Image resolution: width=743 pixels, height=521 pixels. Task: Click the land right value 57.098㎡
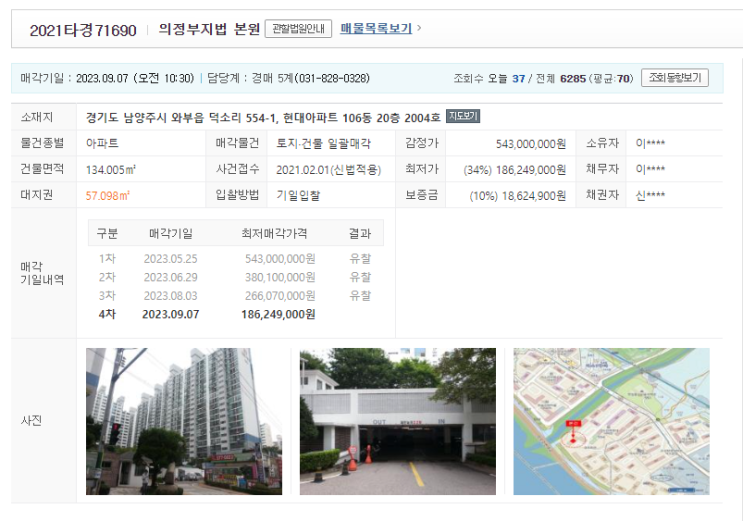(x=108, y=196)
